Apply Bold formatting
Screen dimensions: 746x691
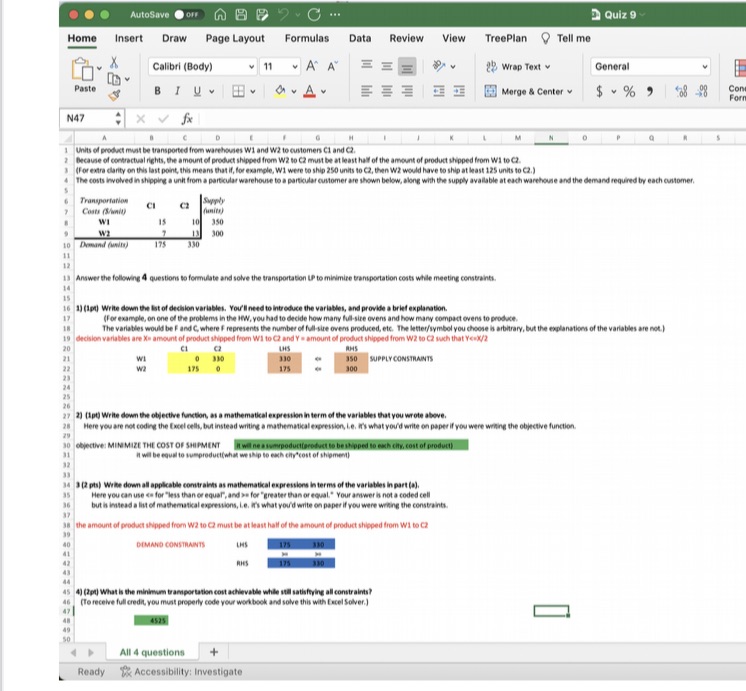(157, 91)
